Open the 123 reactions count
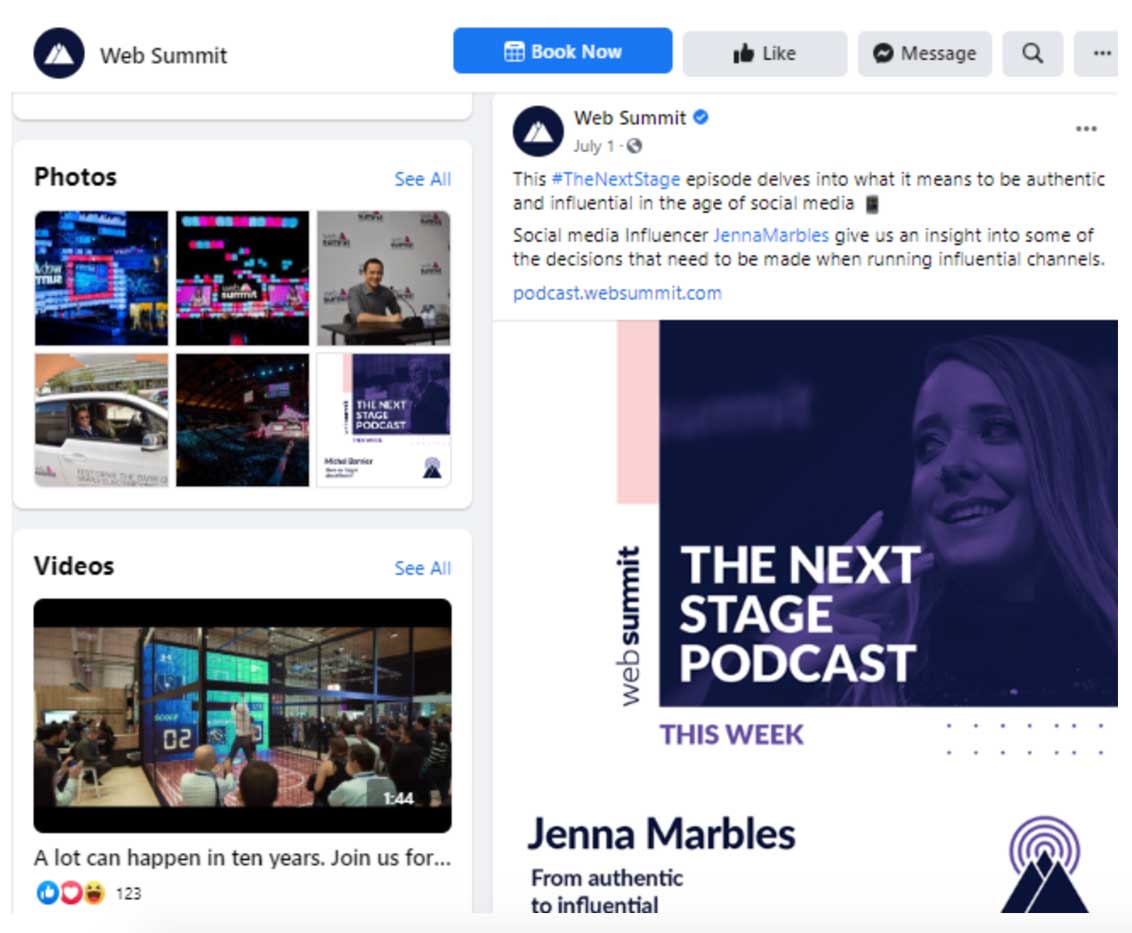The height and width of the screenshot is (933, 1132). pyautogui.click(x=129, y=894)
